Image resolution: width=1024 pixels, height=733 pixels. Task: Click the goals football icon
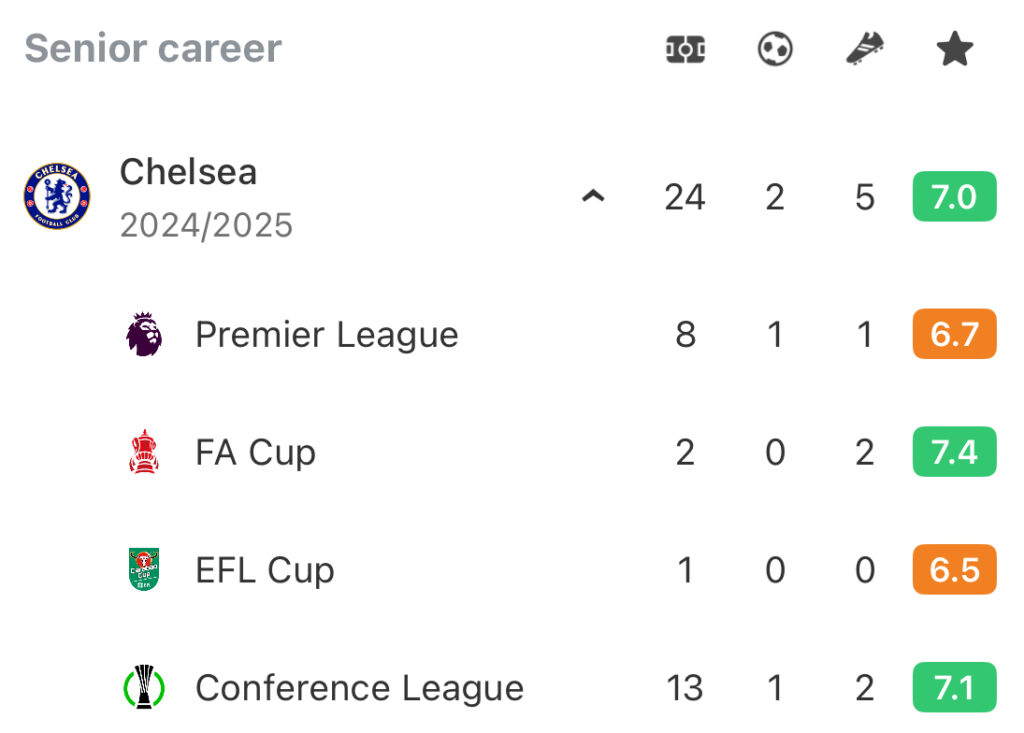click(x=775, y=49)
